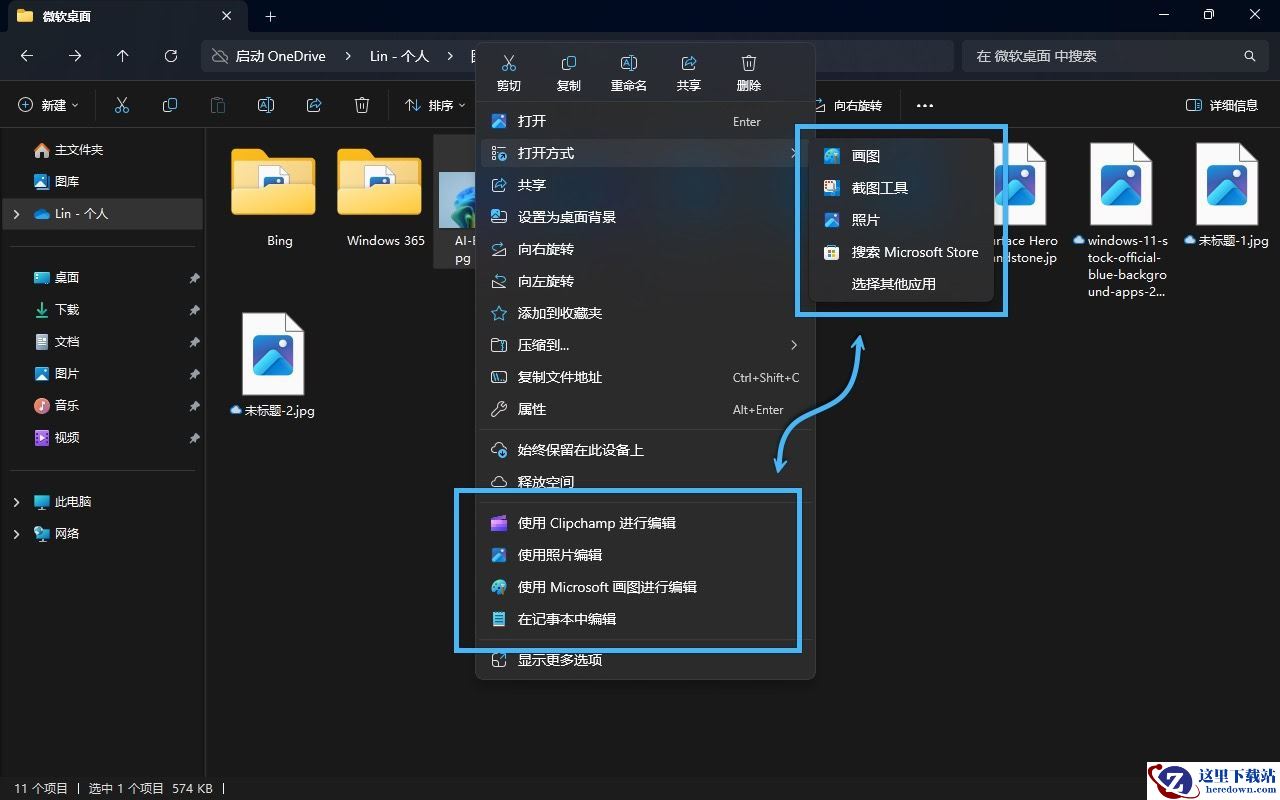
Task: Click the toolbar Share icon
Action: [x=314, y=105]
